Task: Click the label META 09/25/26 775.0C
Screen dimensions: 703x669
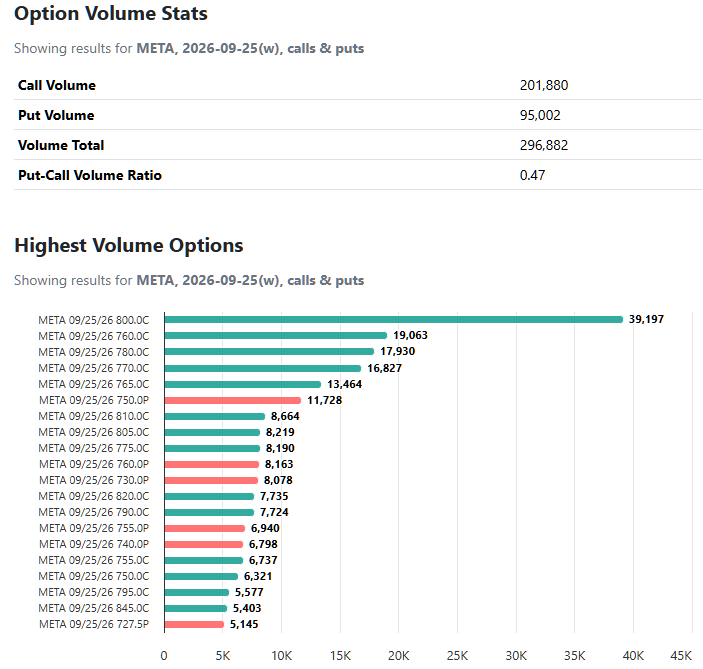Action: [94, 448]
